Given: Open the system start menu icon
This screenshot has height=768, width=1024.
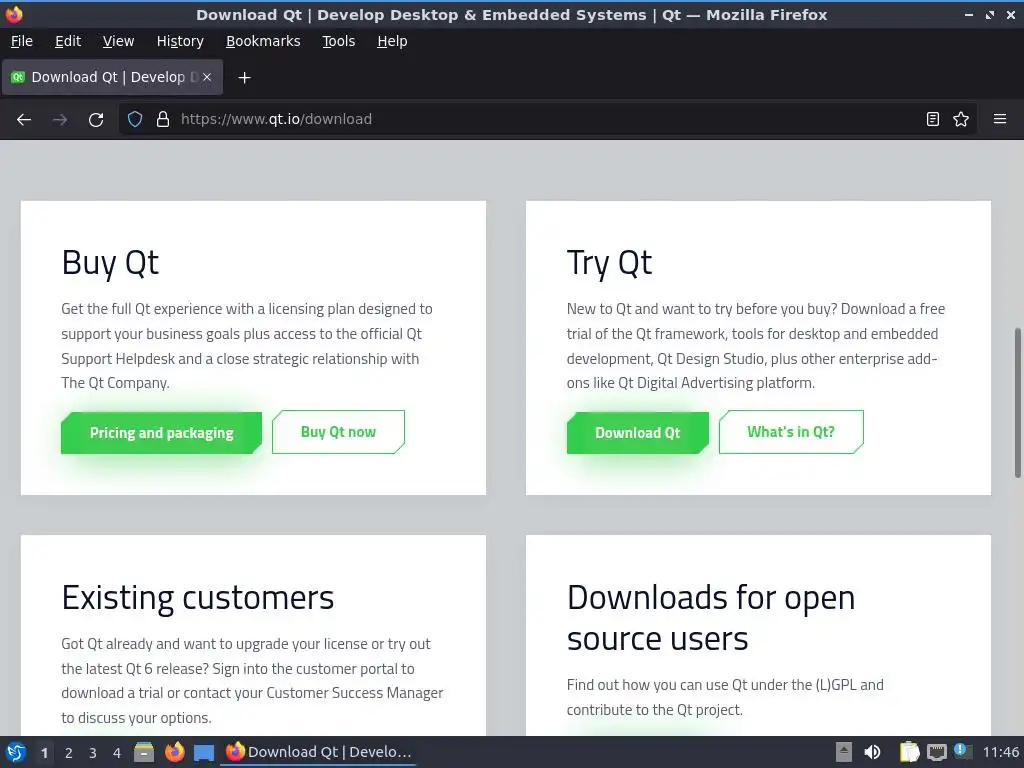Looking at the screenshot, I should click(x=15, y=752).
